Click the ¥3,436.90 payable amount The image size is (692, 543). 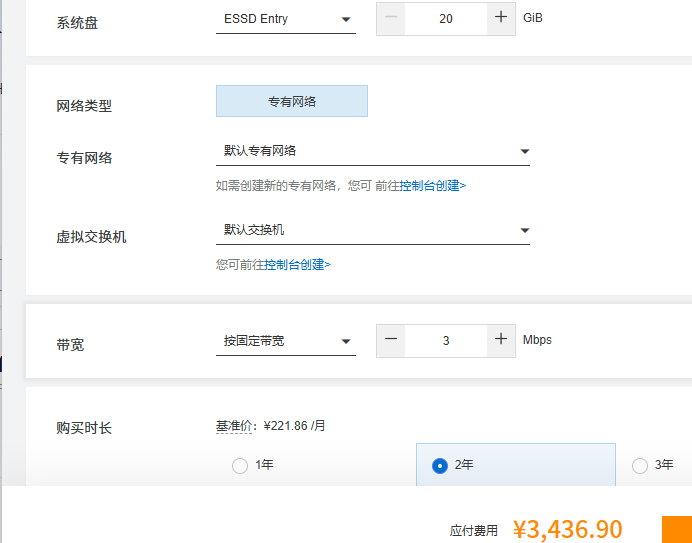[567, 530]
